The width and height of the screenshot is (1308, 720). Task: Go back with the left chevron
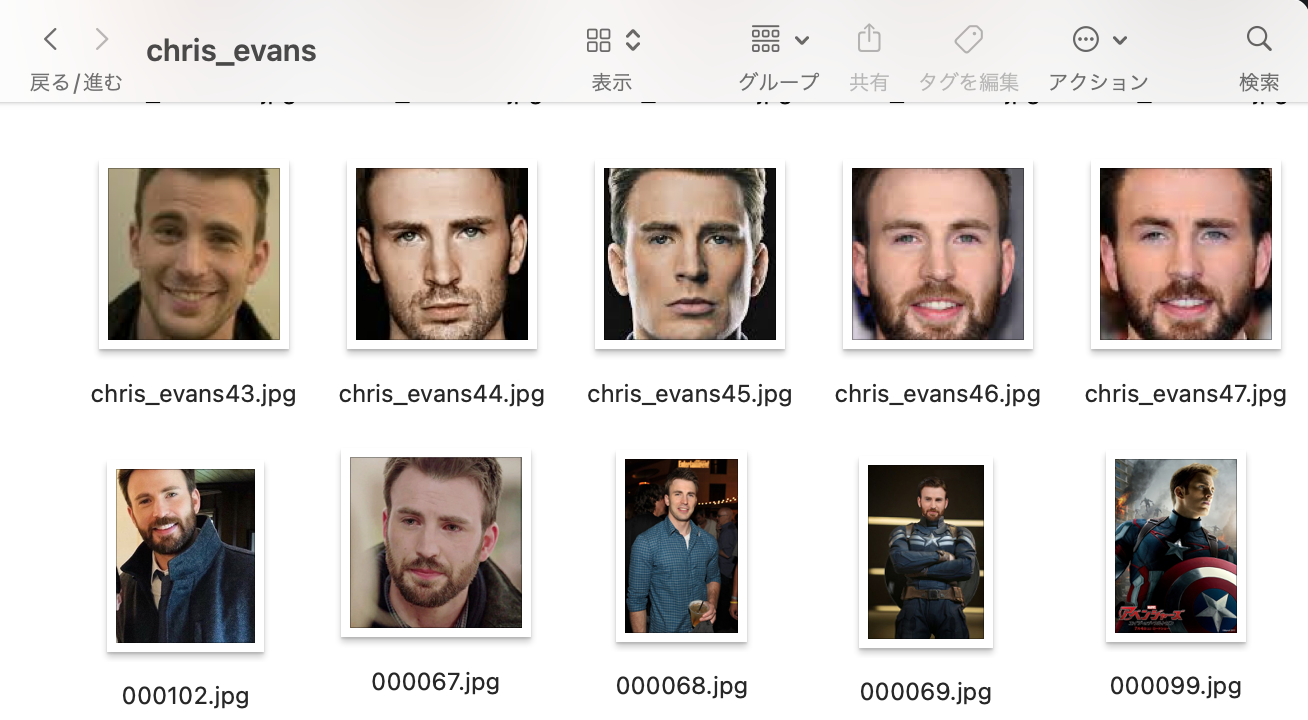point(51,40)
